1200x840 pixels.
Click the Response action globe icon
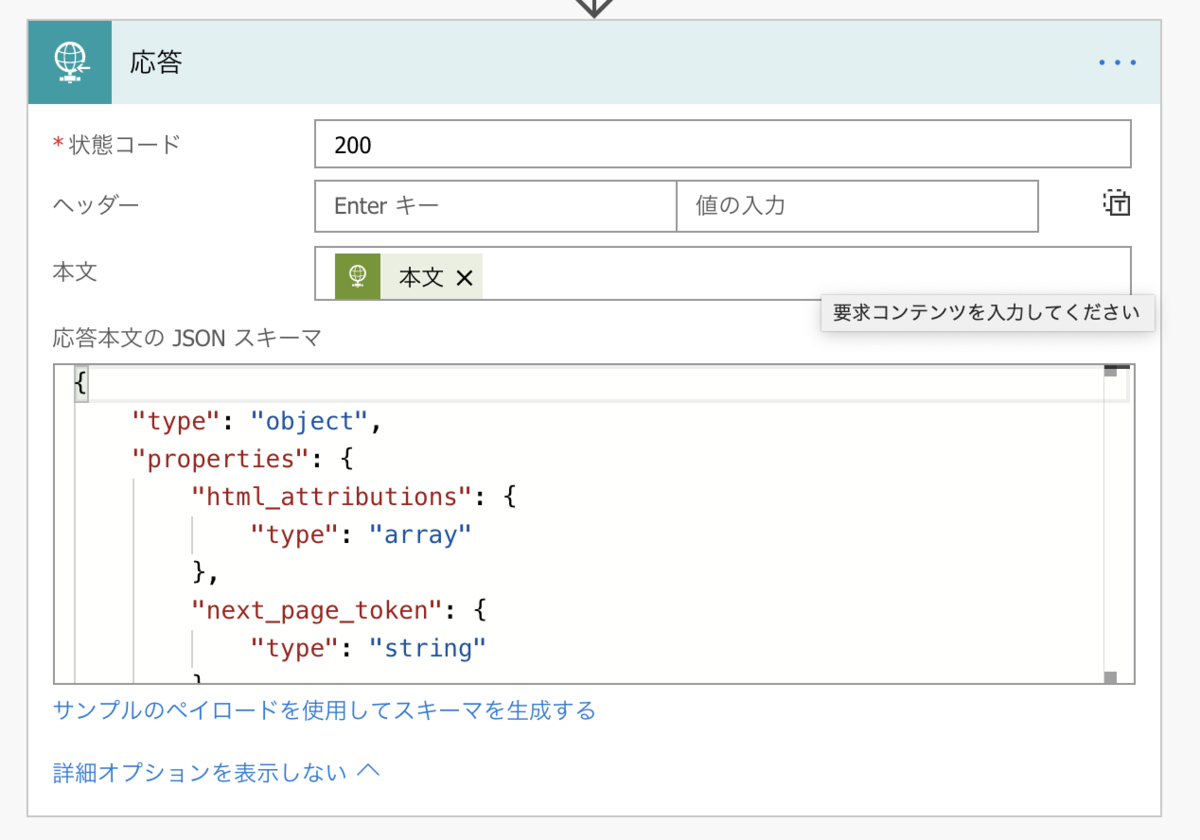point(70,62)
